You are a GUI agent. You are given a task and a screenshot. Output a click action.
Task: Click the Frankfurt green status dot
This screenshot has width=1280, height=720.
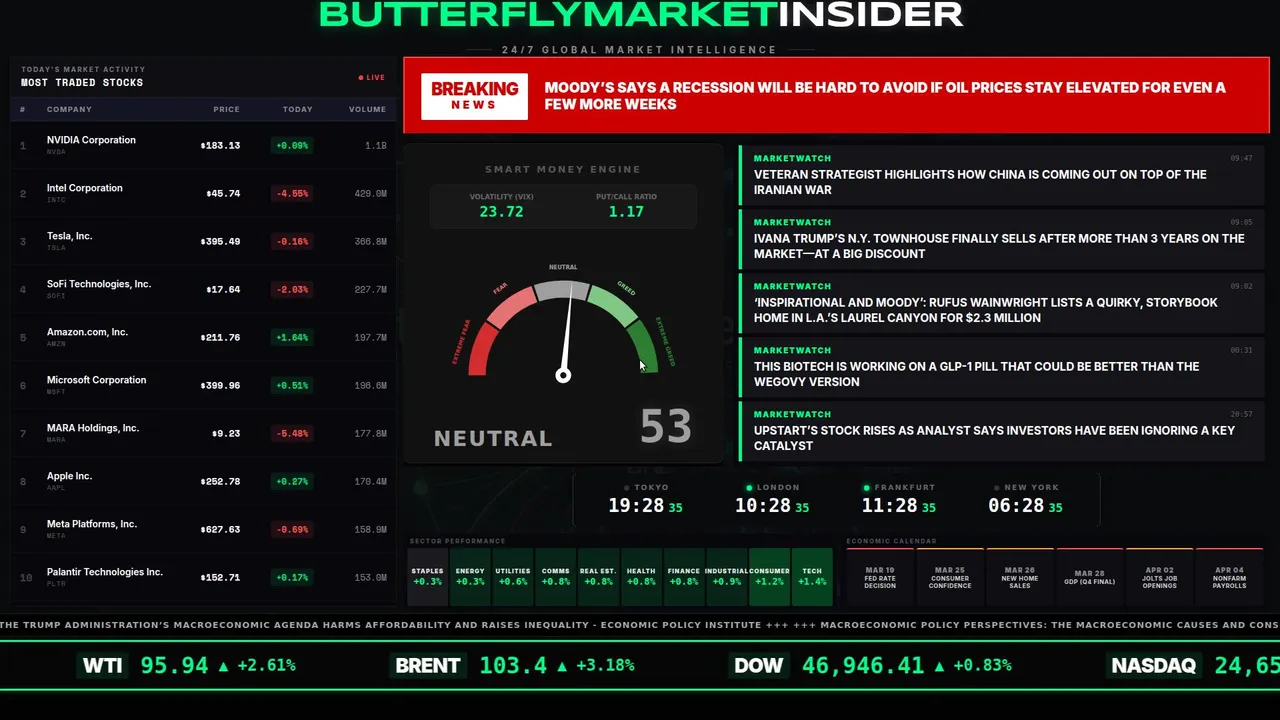(x=867, y=488)
